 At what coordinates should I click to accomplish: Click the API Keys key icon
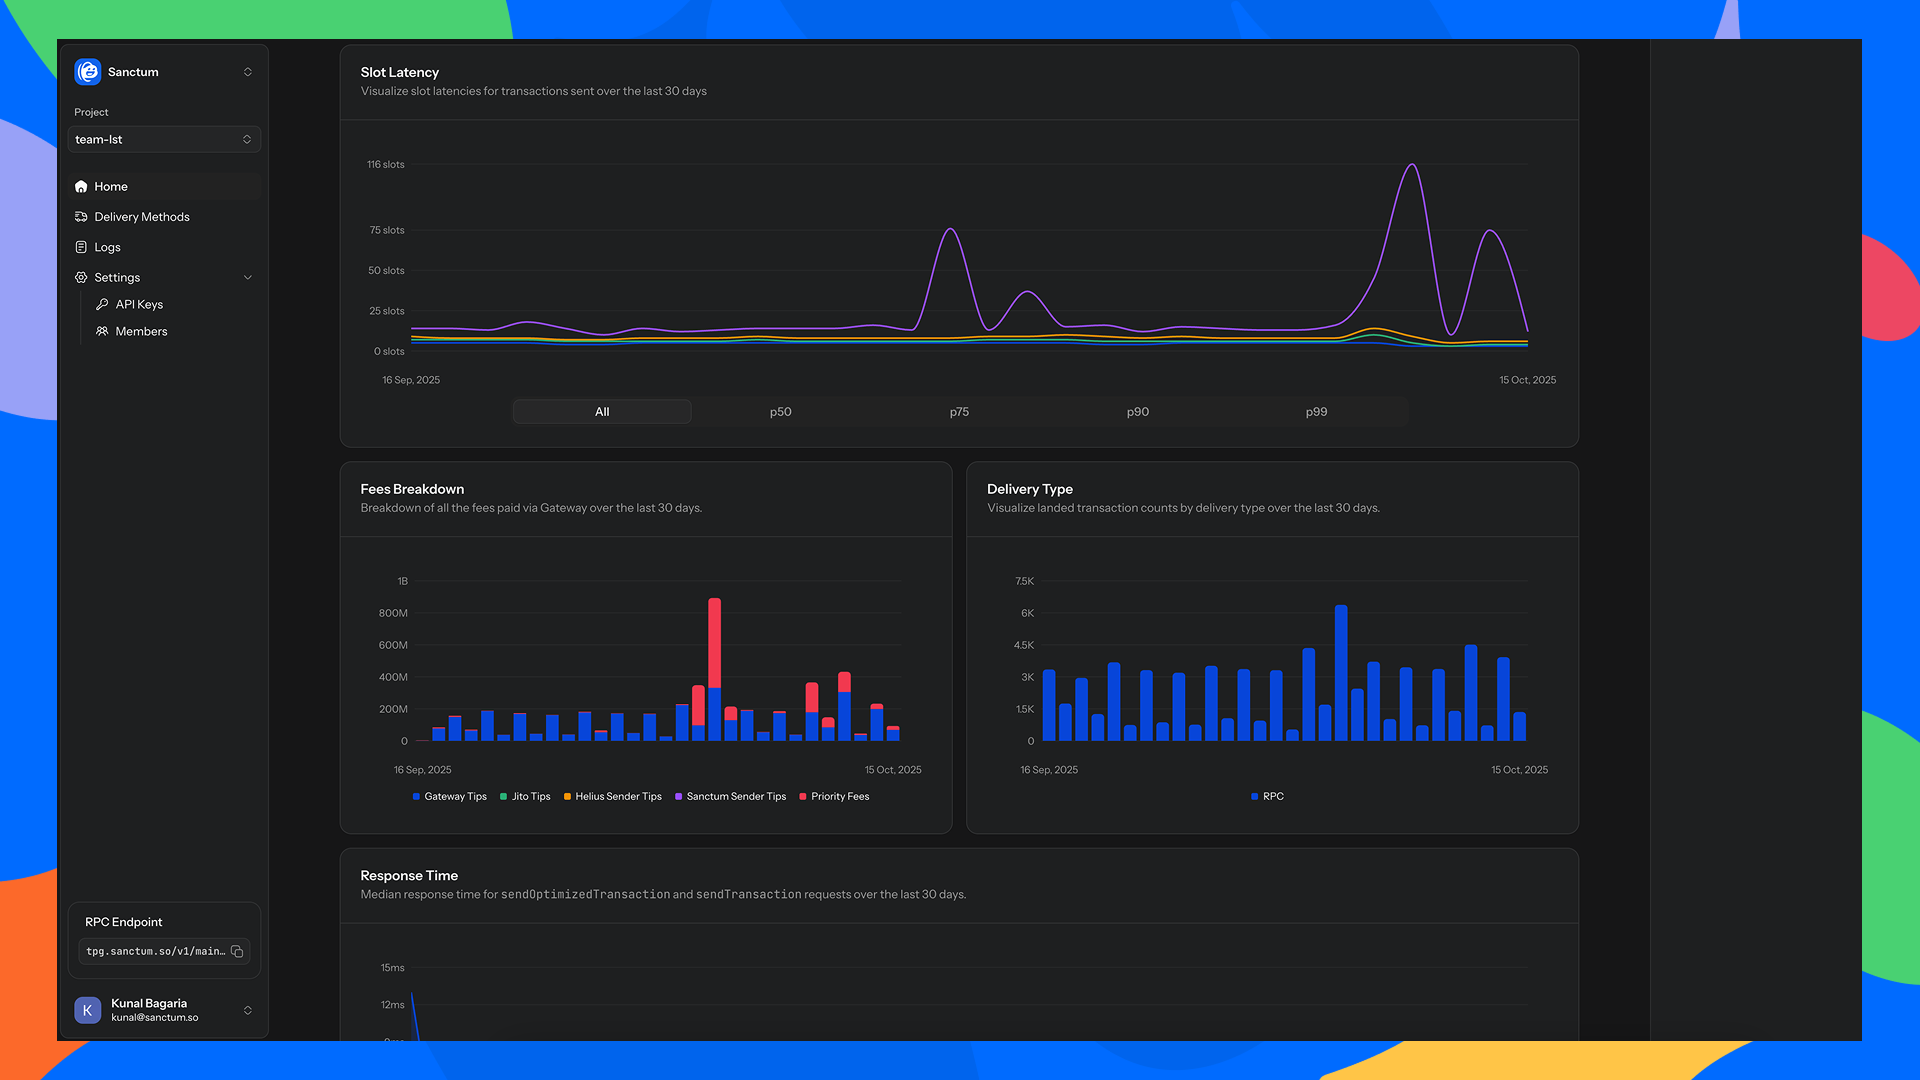click(x=102, y=305)
